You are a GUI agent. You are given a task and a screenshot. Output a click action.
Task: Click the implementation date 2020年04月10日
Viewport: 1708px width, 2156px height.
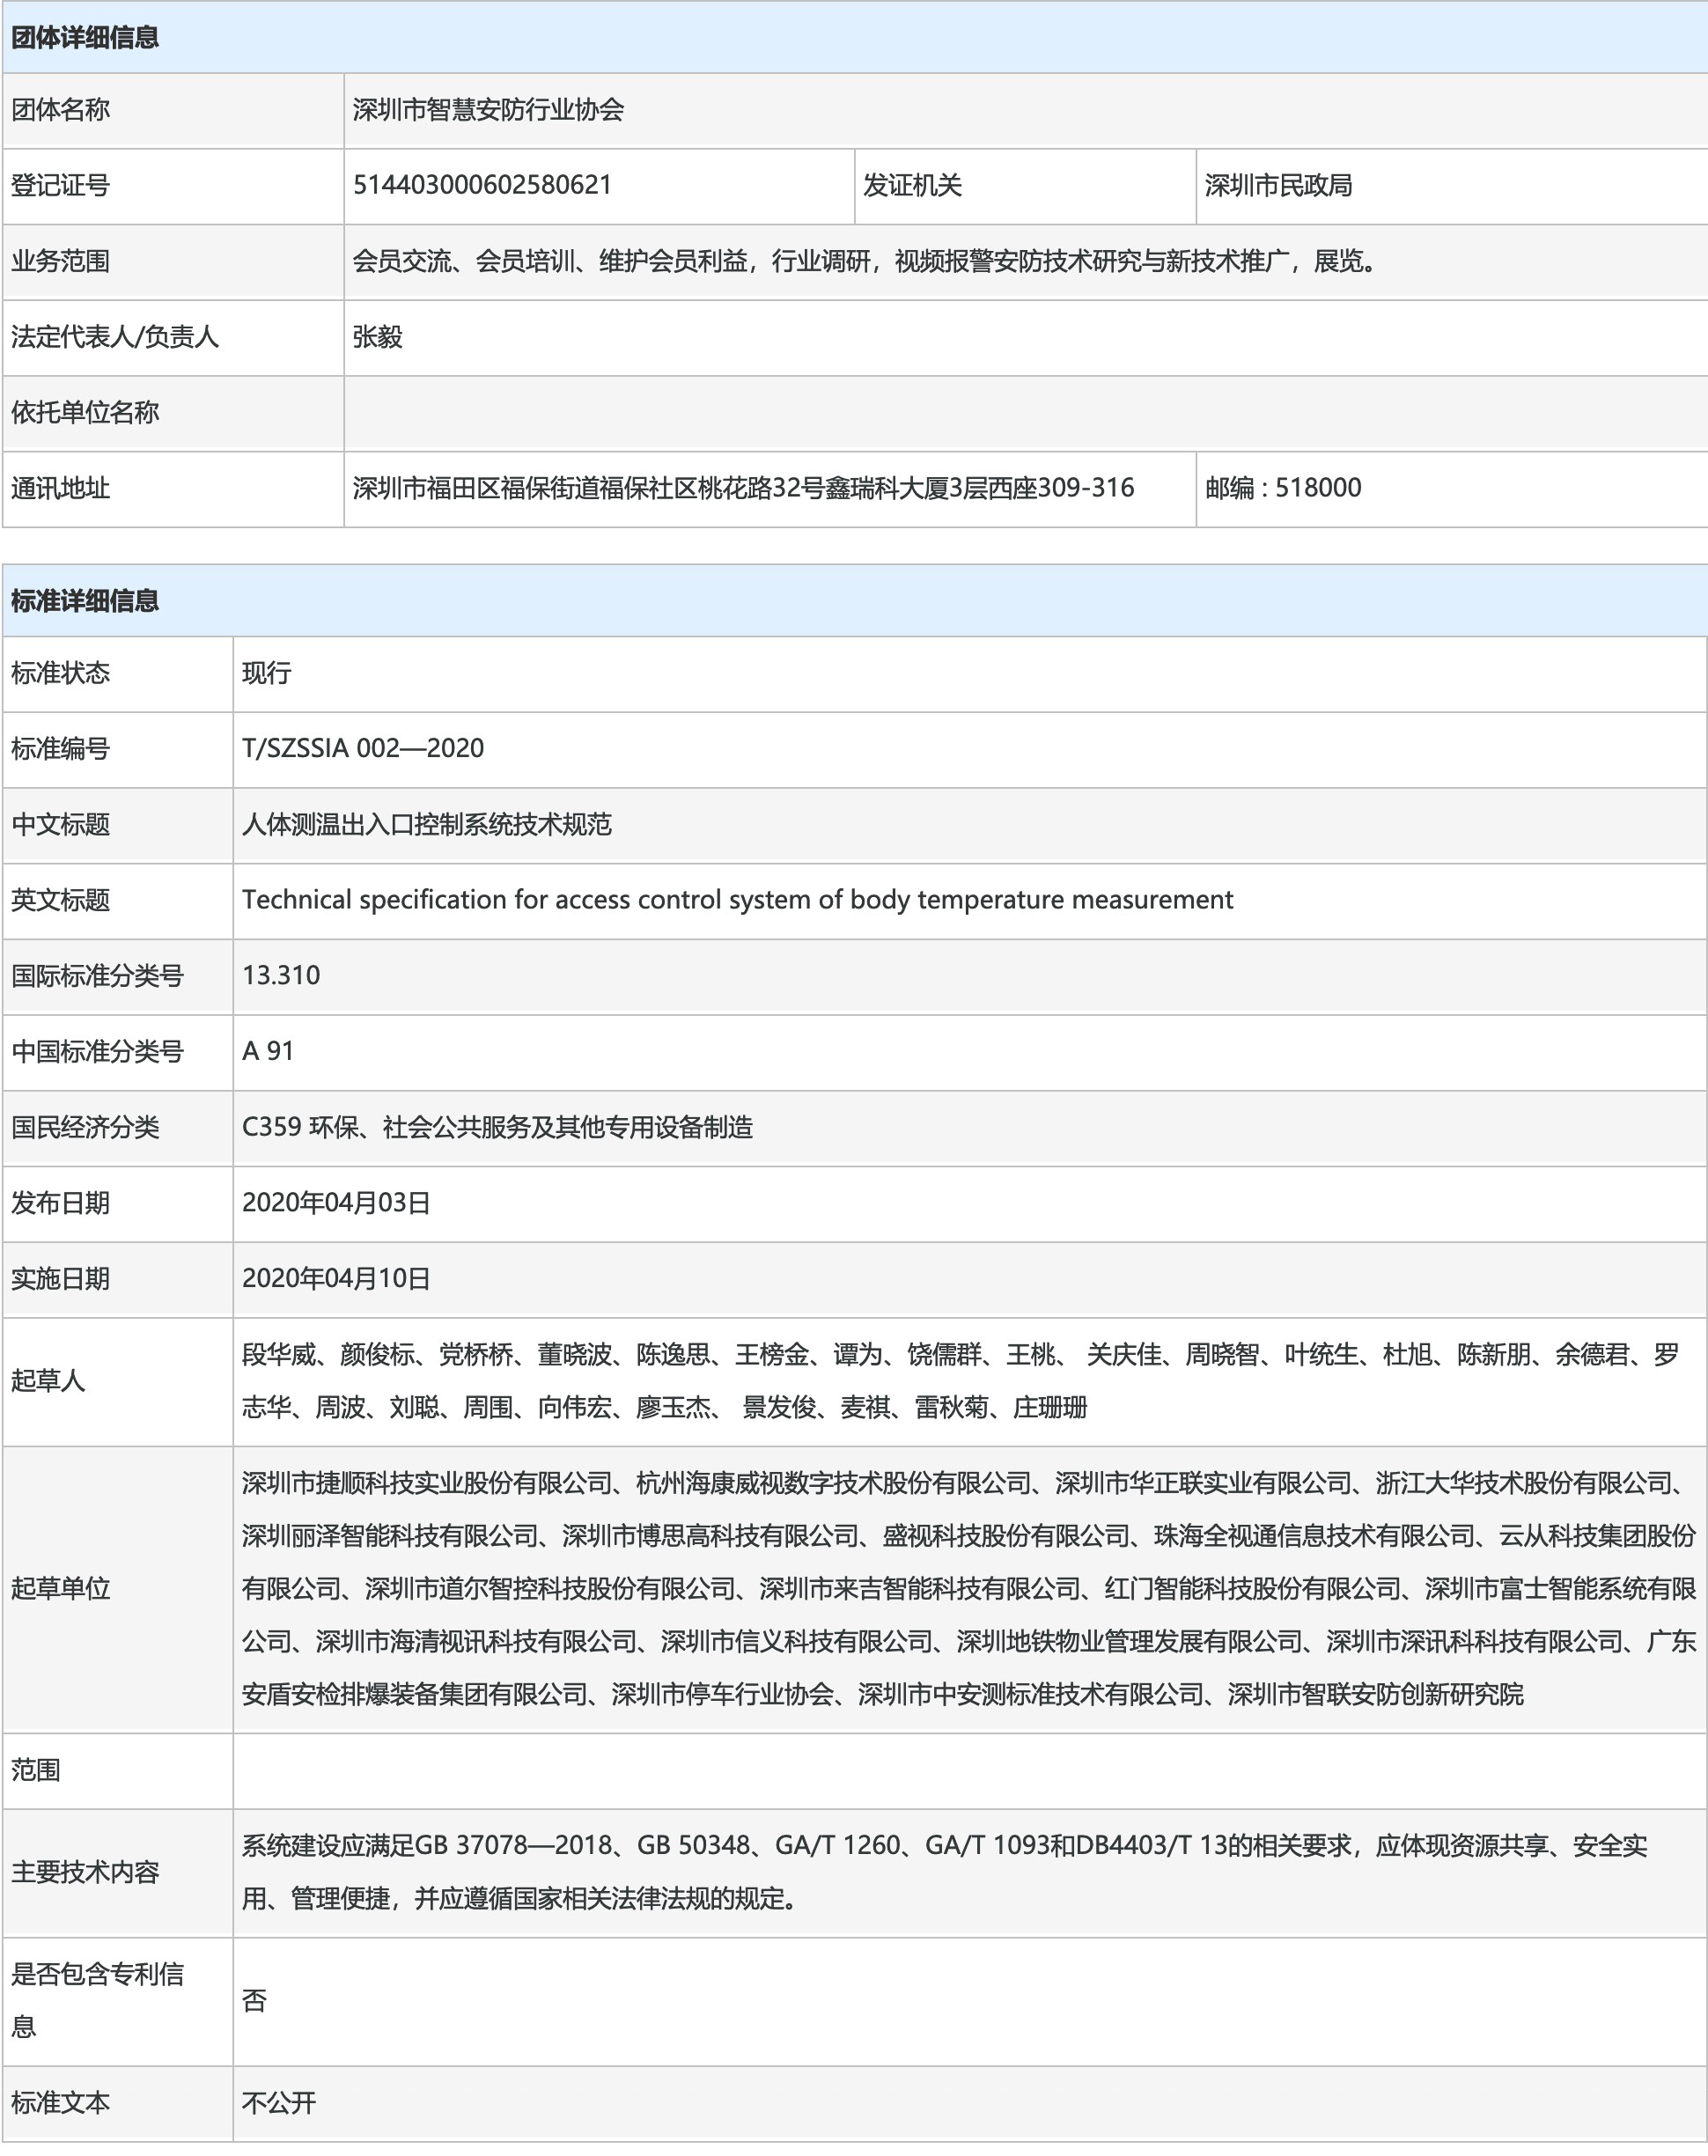pyautogui.click(x=336, y=1279)
